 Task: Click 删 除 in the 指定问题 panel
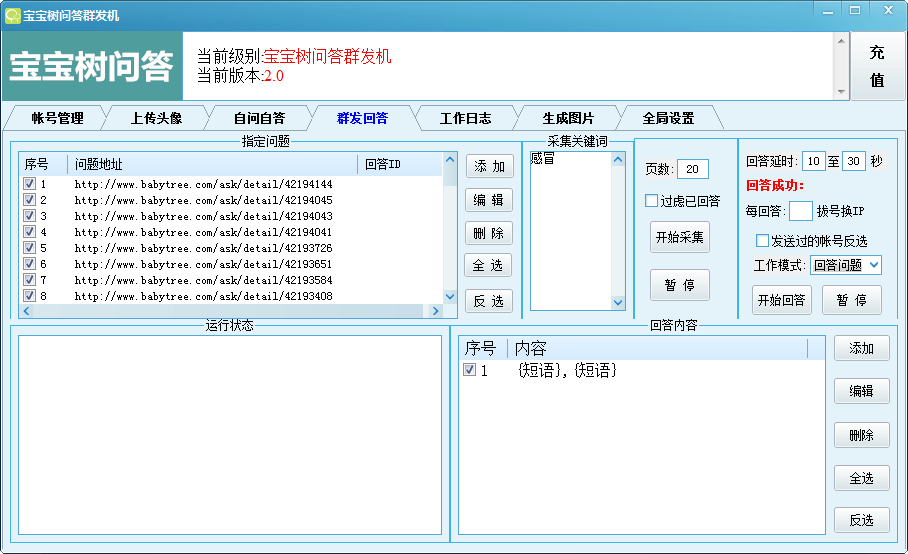pyautogui.click(x=489, y=233)
